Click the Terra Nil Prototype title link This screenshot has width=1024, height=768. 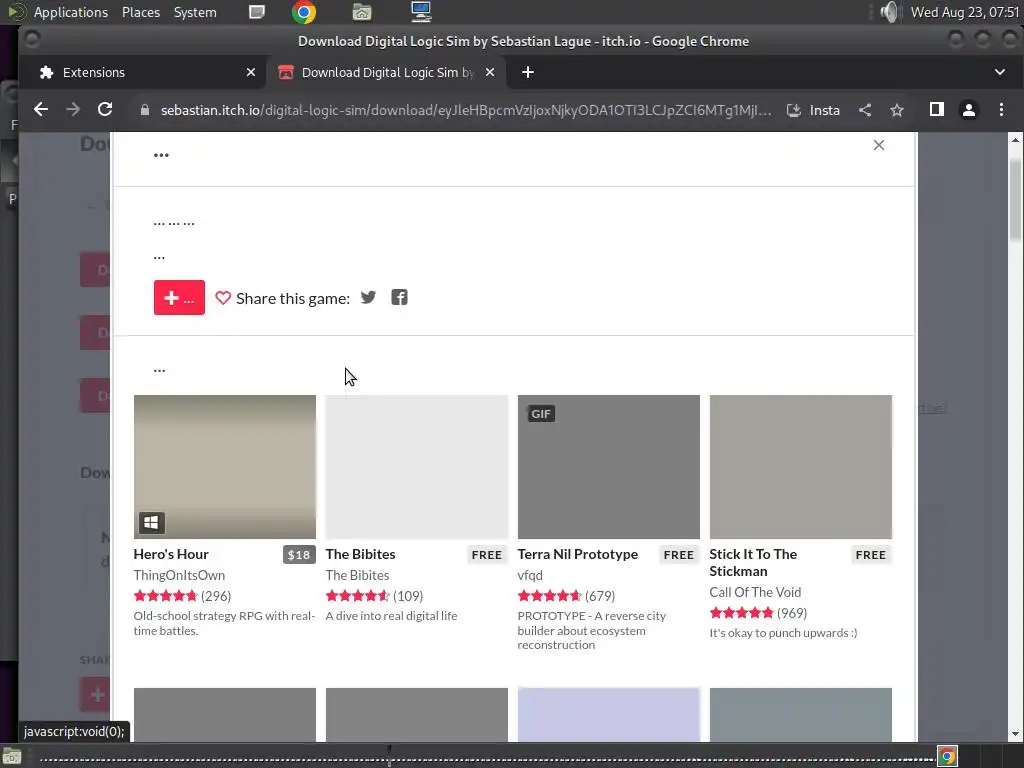click(x=577, y=554)
